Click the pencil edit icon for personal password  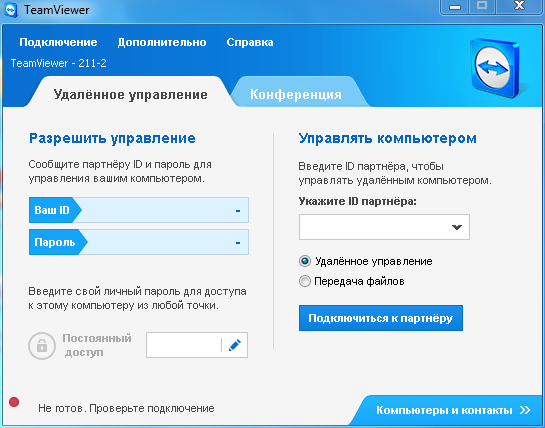click(x=235, y=345)
